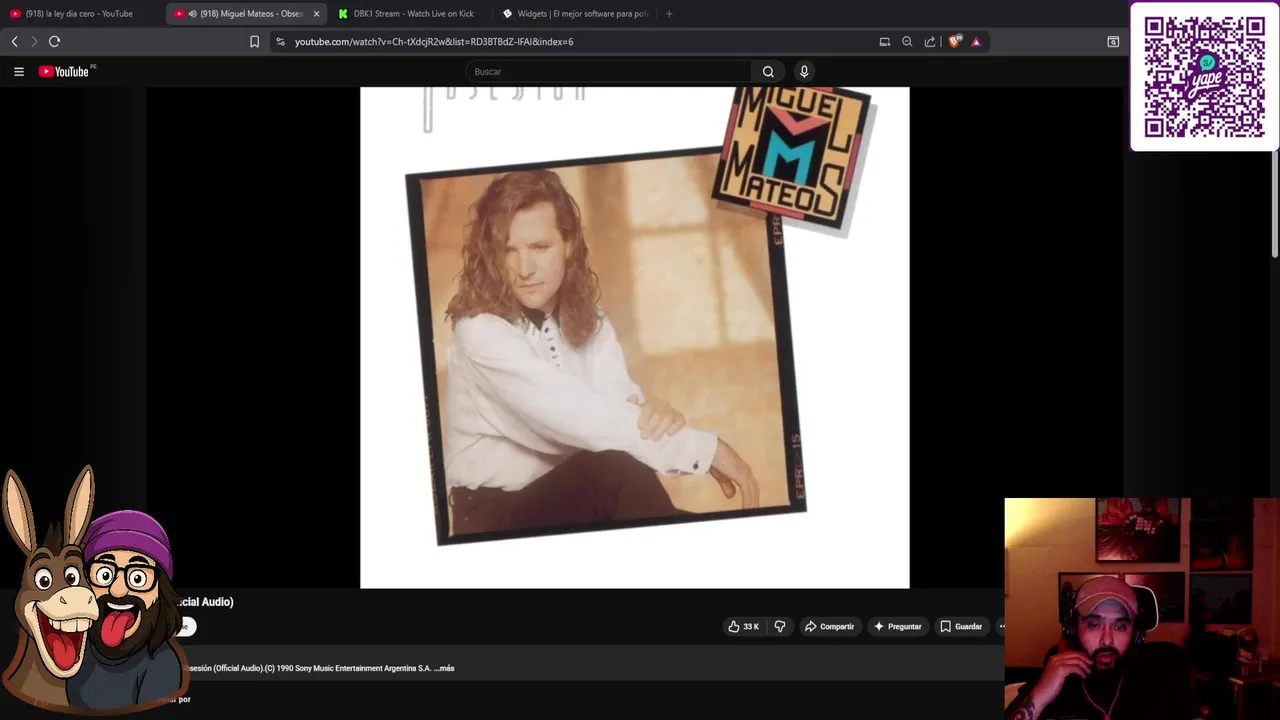Viewport: 1280px width, 720px height.
Task: Click the Miguel Mateos album art video
Action: tap(634, 337)
